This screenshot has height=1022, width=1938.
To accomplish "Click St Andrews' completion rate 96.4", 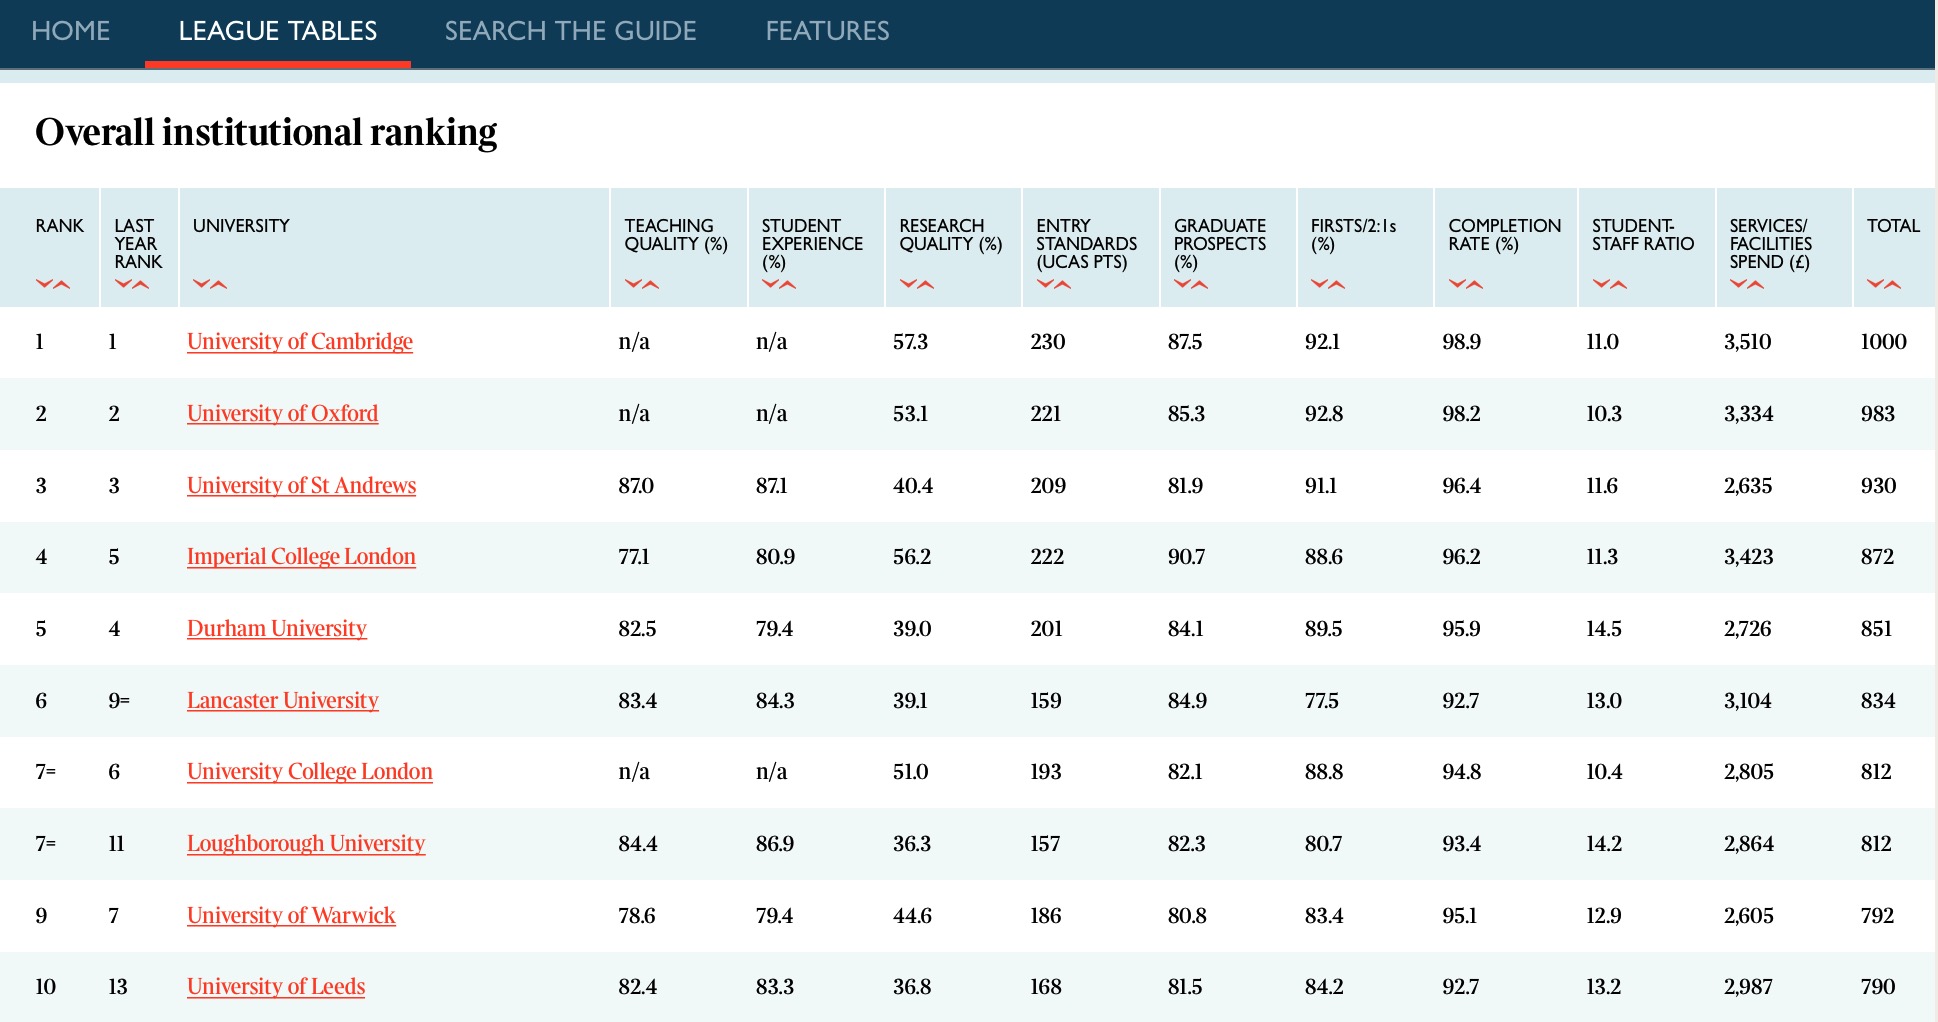I will point(1462,486).
